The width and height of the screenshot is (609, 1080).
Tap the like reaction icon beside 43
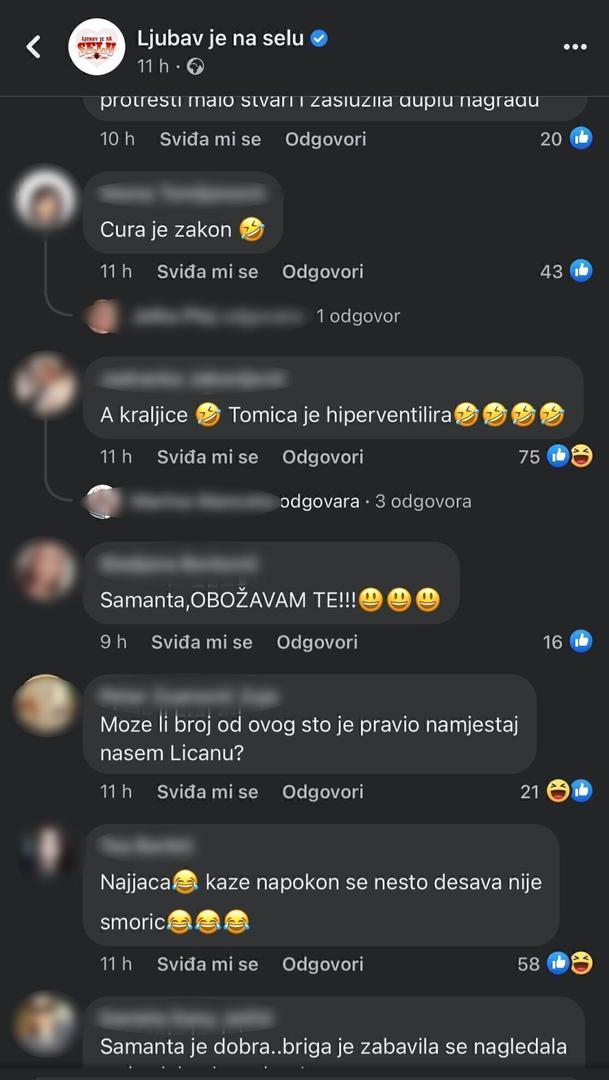(x=581, y=271)
